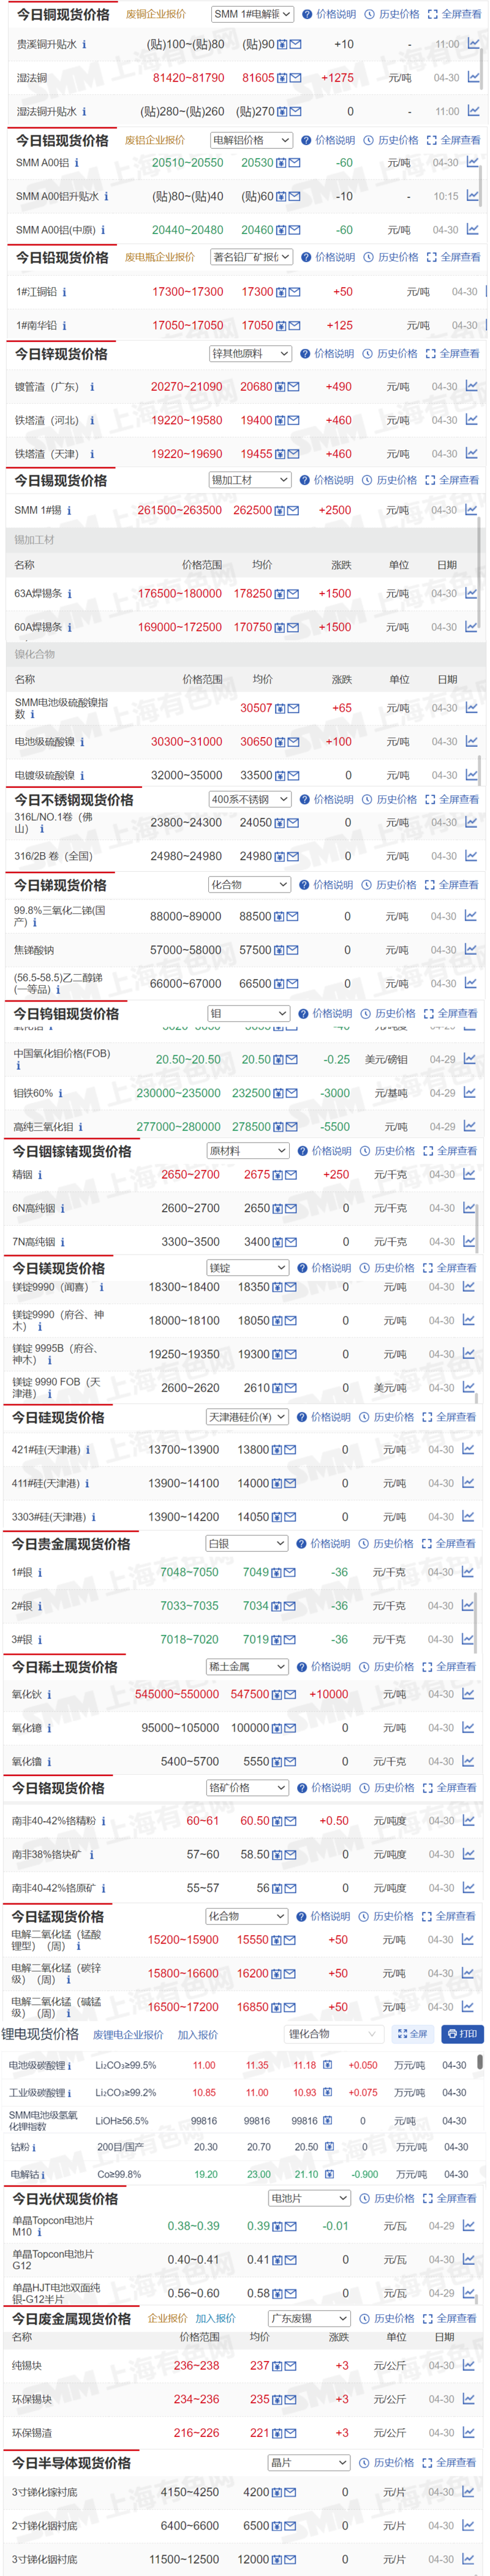Click the info icon beside 钼铁60%
This screenshot has height=2576, width=490.
(x=60, y=1093)
